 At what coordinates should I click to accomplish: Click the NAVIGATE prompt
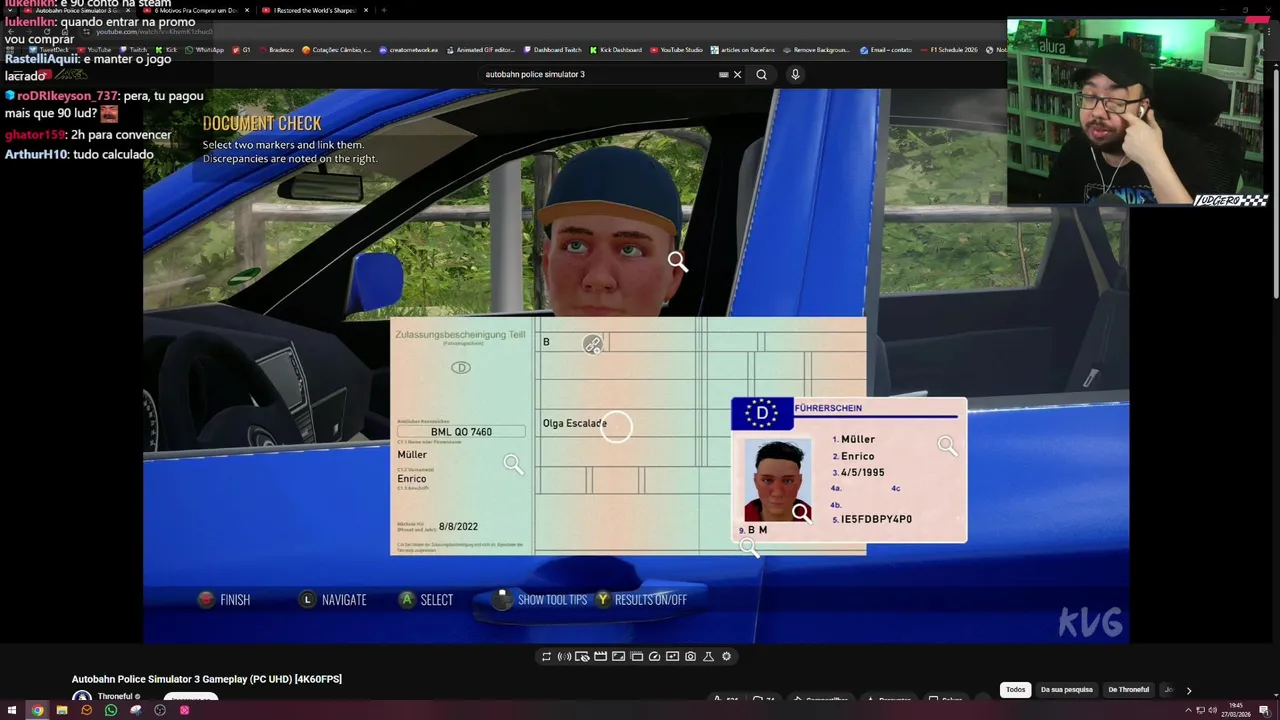point(333,600)
